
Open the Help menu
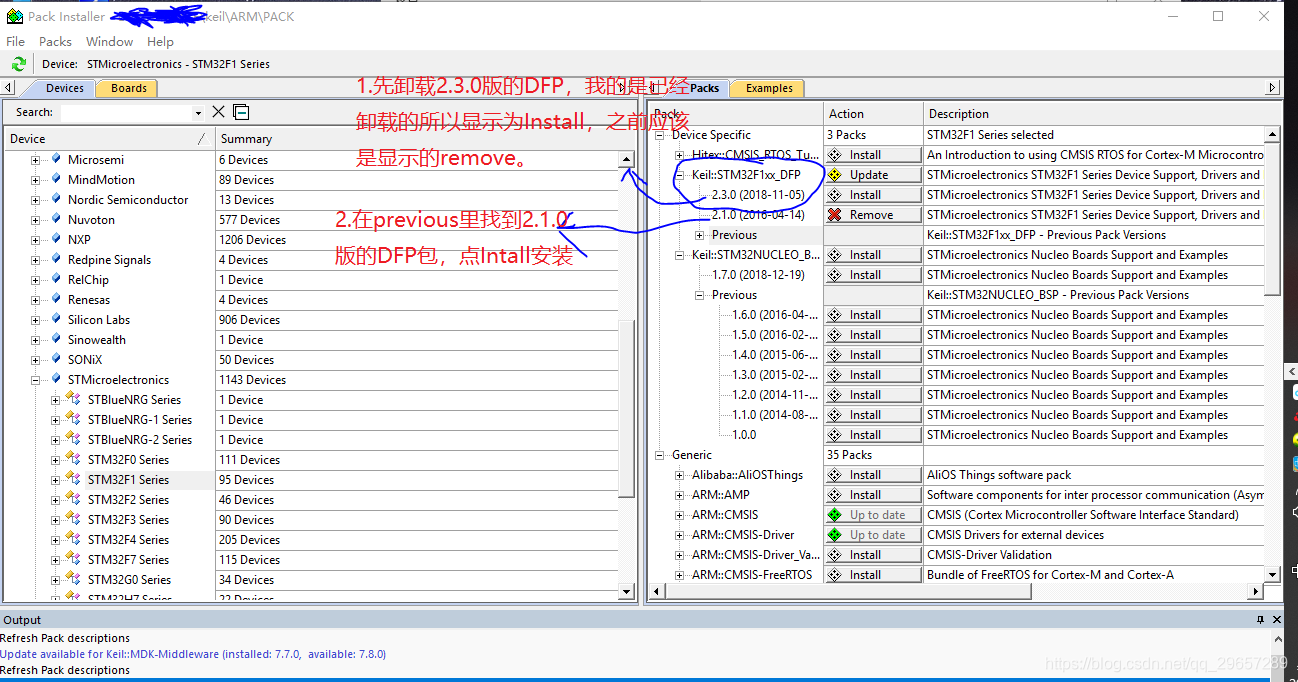click(160, 42)
